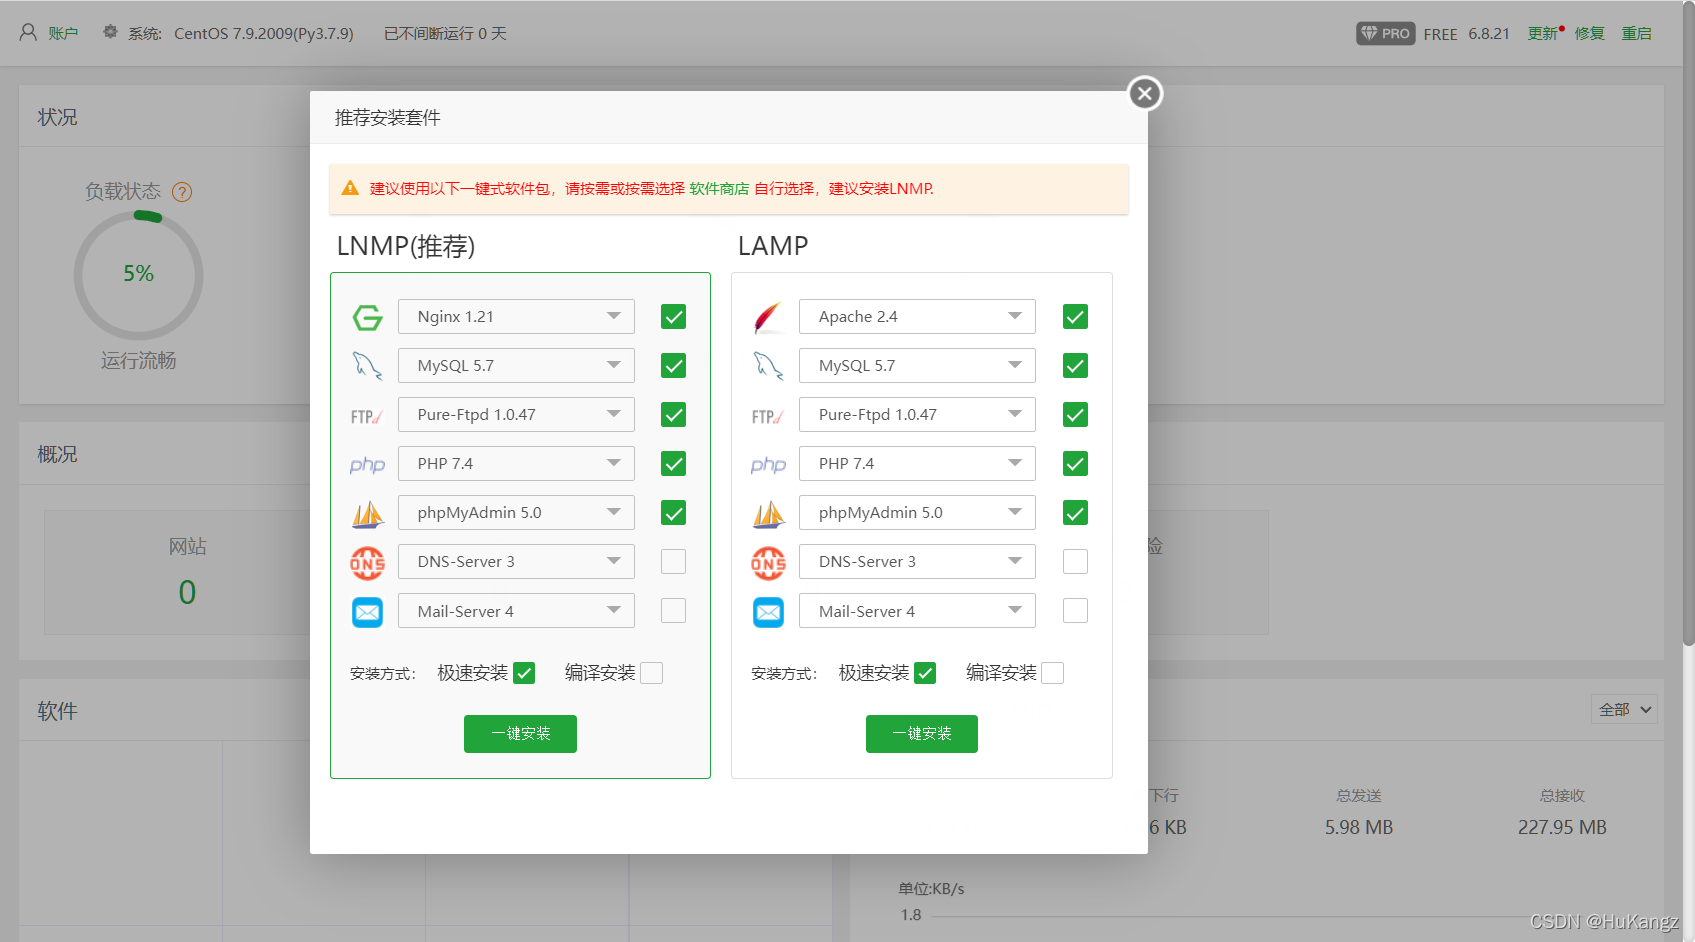This screenshot has height=942, width=1695.
Task: Uncheck Pure-Ftpd in LNMP
Action: pyautogui.click(x=673, y=415)
